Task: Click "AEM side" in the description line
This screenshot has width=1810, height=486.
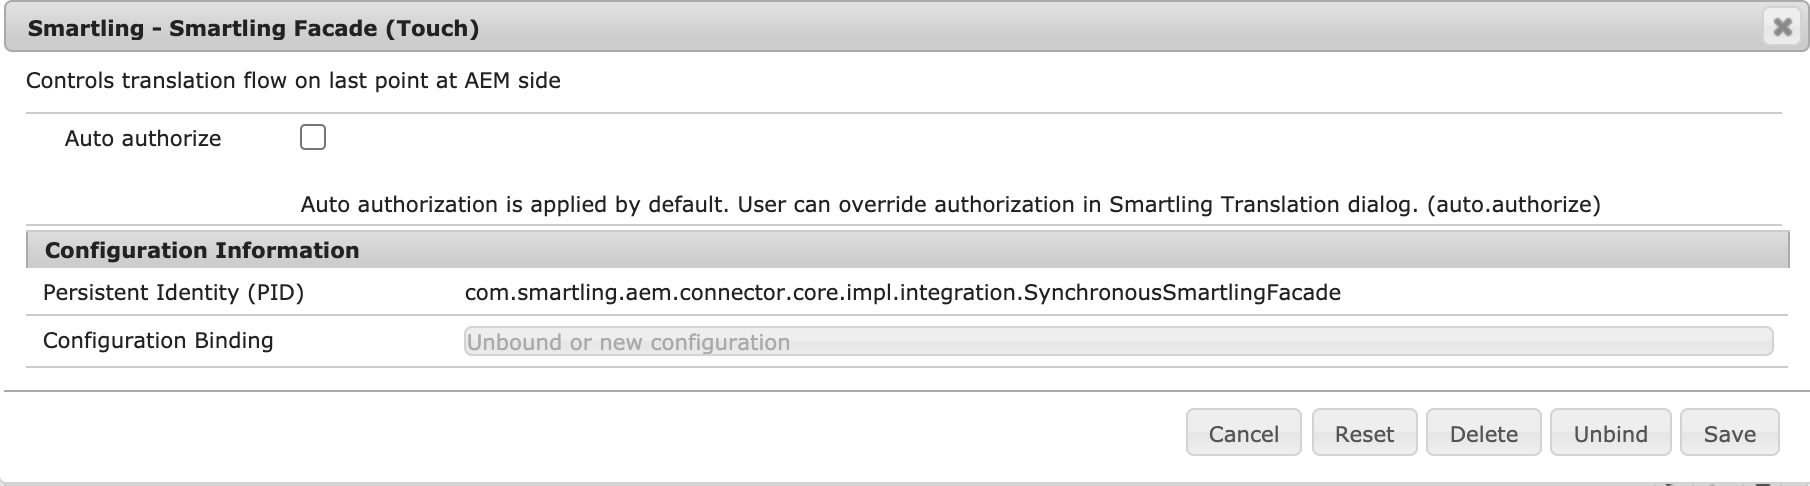Action: 512,81
